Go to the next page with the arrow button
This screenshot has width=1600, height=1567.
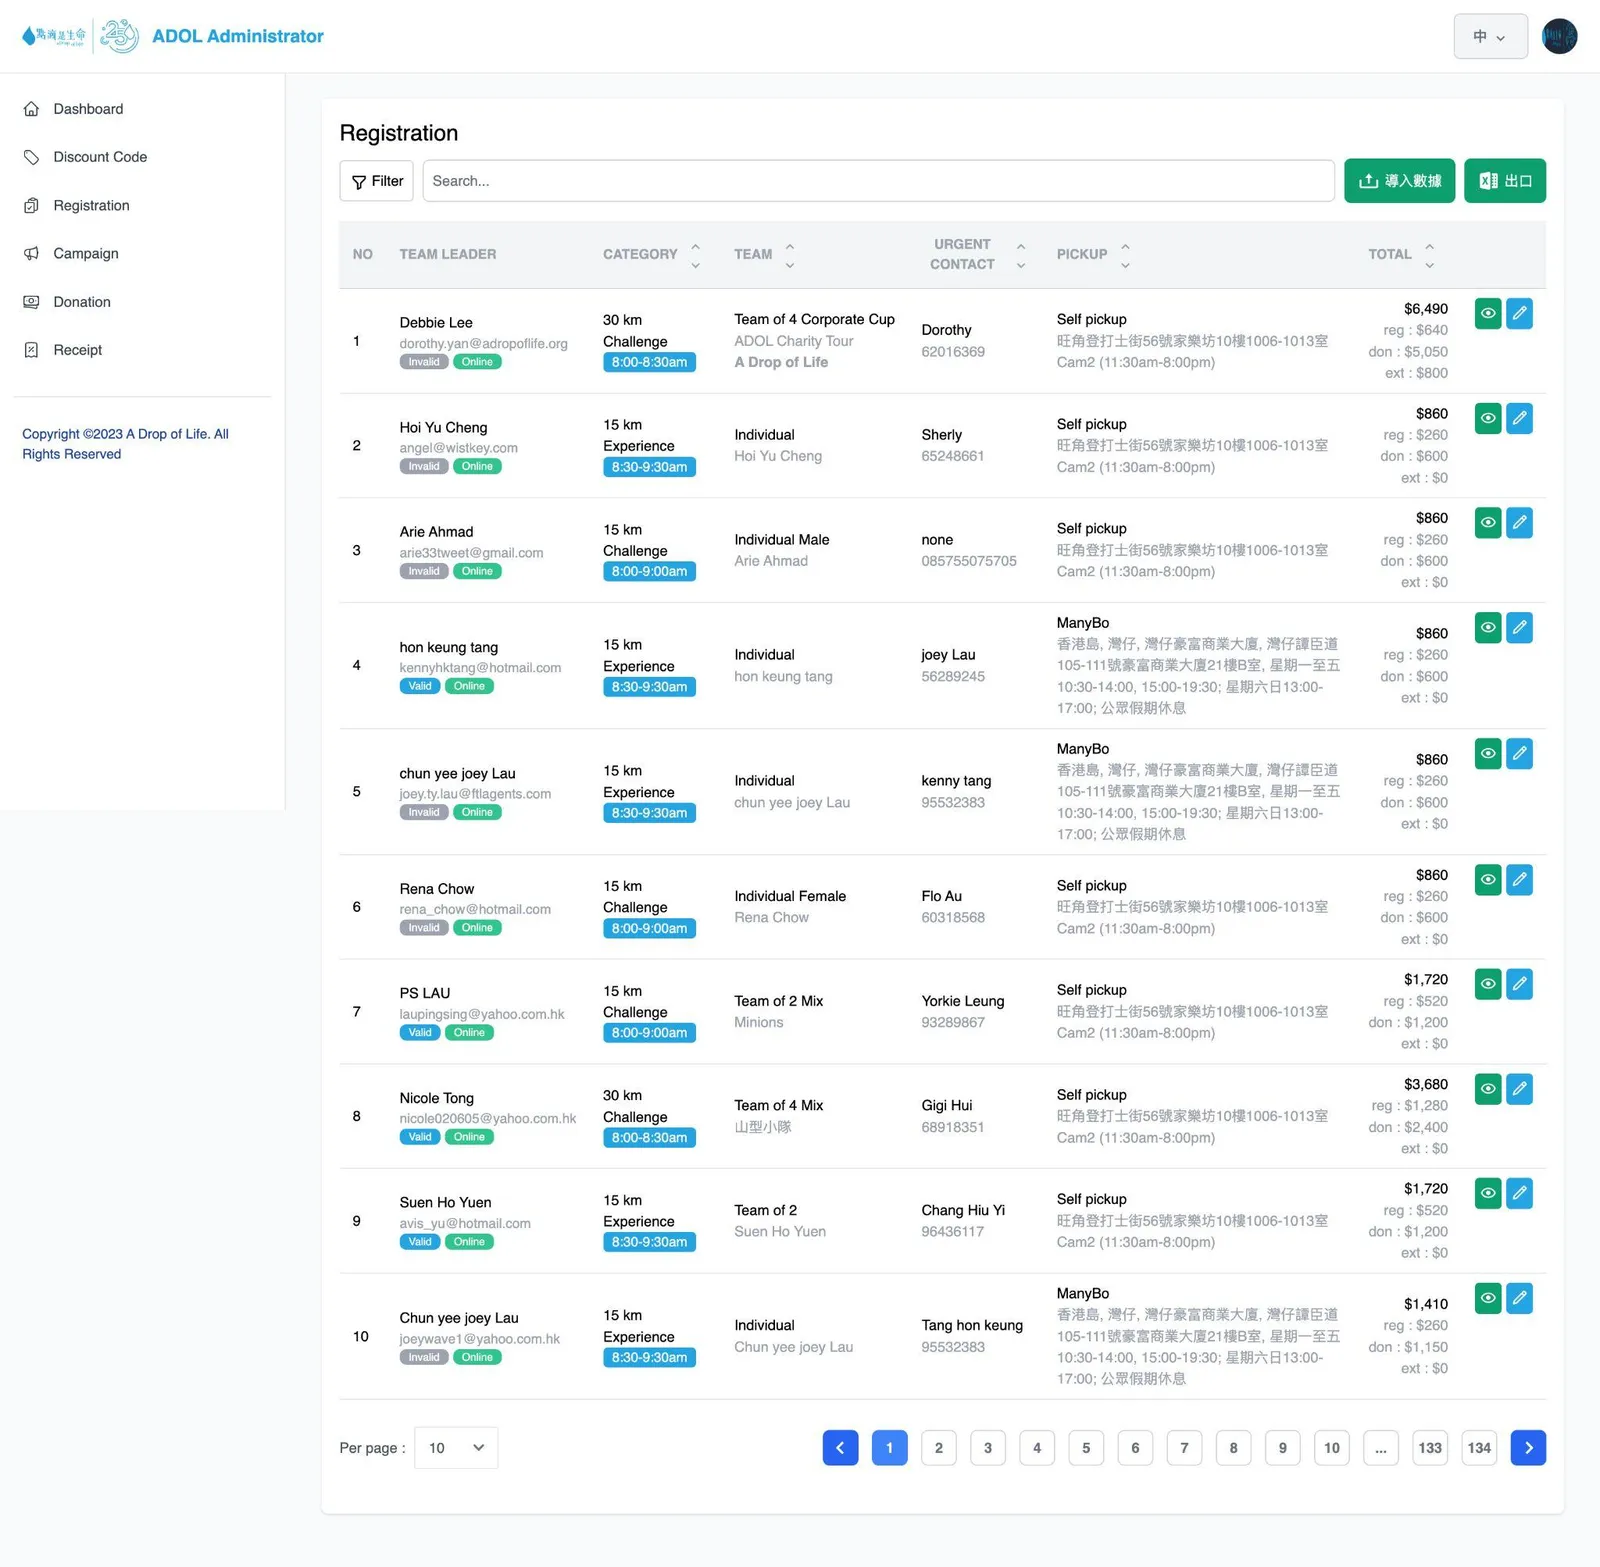point(1528,1447)
